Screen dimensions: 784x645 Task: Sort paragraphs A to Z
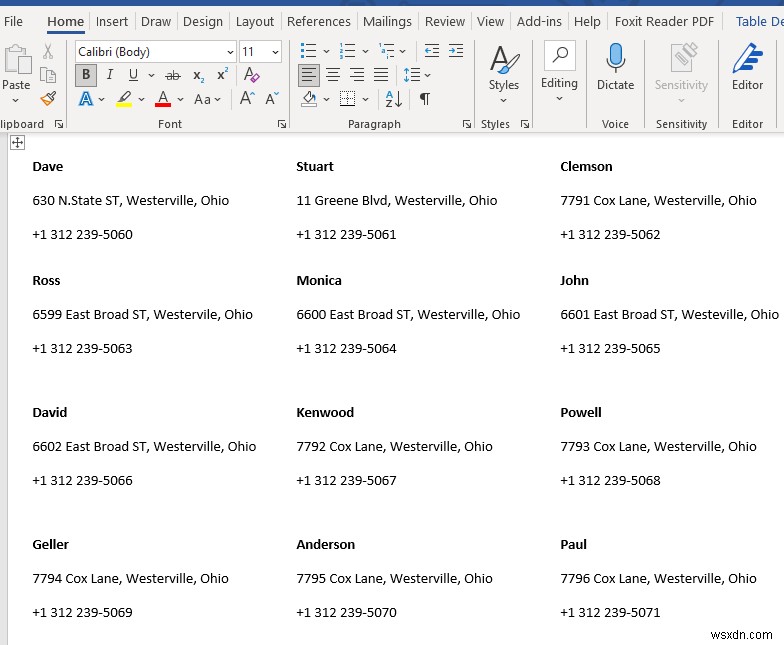[x=394, y=99]
